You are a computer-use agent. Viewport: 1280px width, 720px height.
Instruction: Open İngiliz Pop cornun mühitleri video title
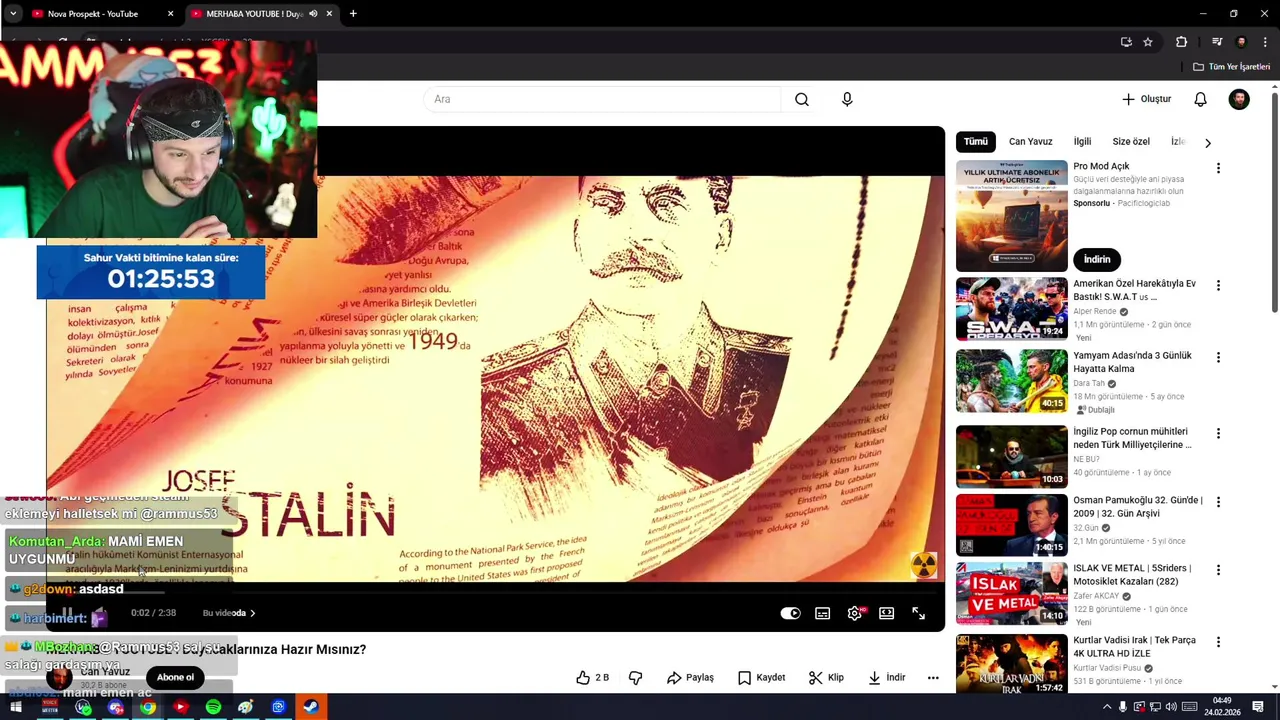(1132, 438)
